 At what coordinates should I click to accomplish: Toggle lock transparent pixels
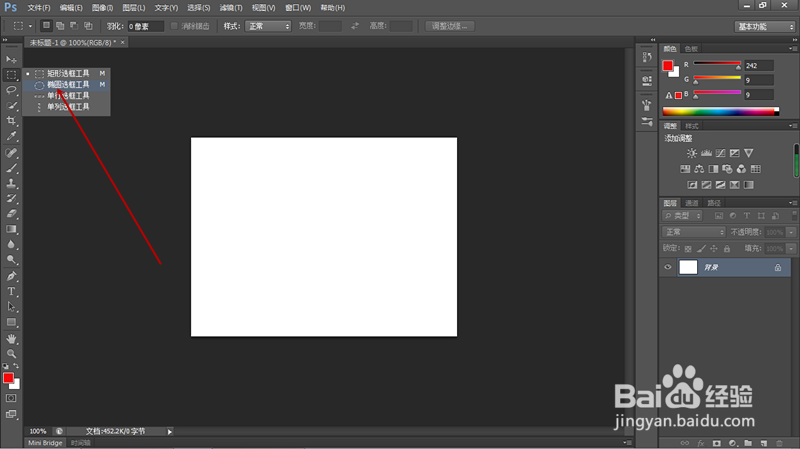point(688,248)
